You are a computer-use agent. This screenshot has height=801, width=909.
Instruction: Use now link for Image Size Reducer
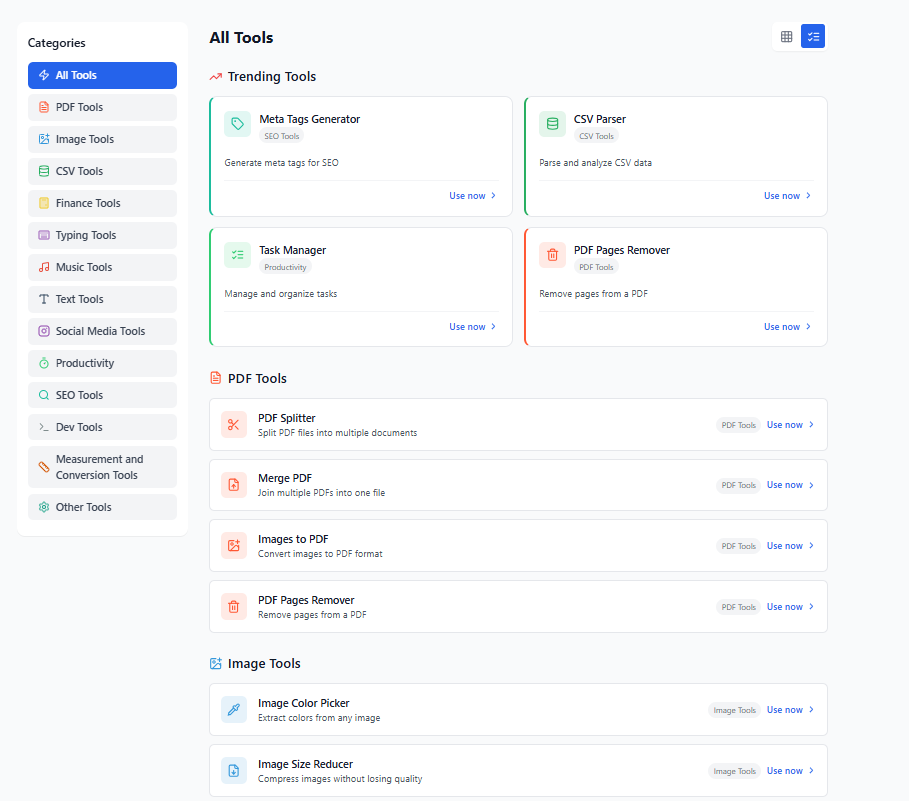tap(790, 771)
